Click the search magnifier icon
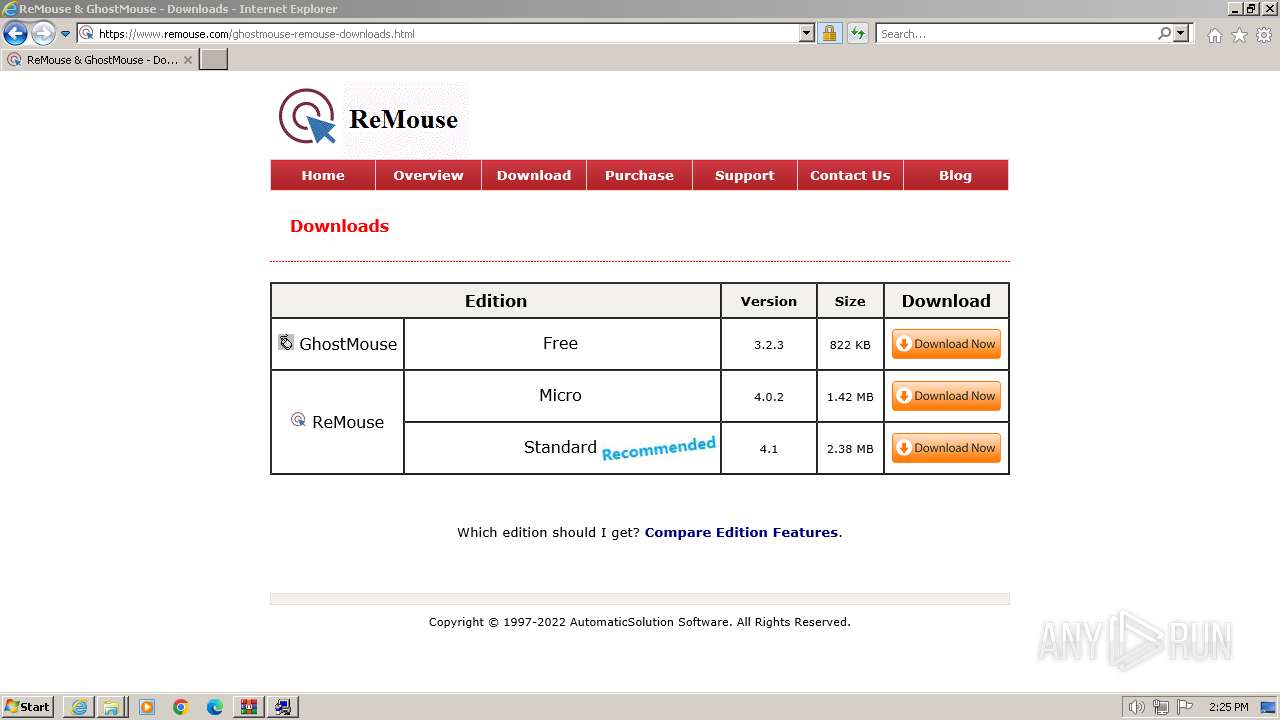 (1164, 33)
